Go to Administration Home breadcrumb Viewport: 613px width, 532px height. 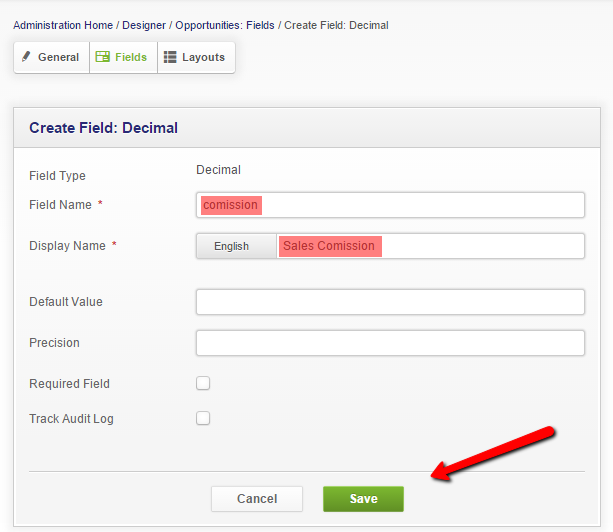coord(63,25)
